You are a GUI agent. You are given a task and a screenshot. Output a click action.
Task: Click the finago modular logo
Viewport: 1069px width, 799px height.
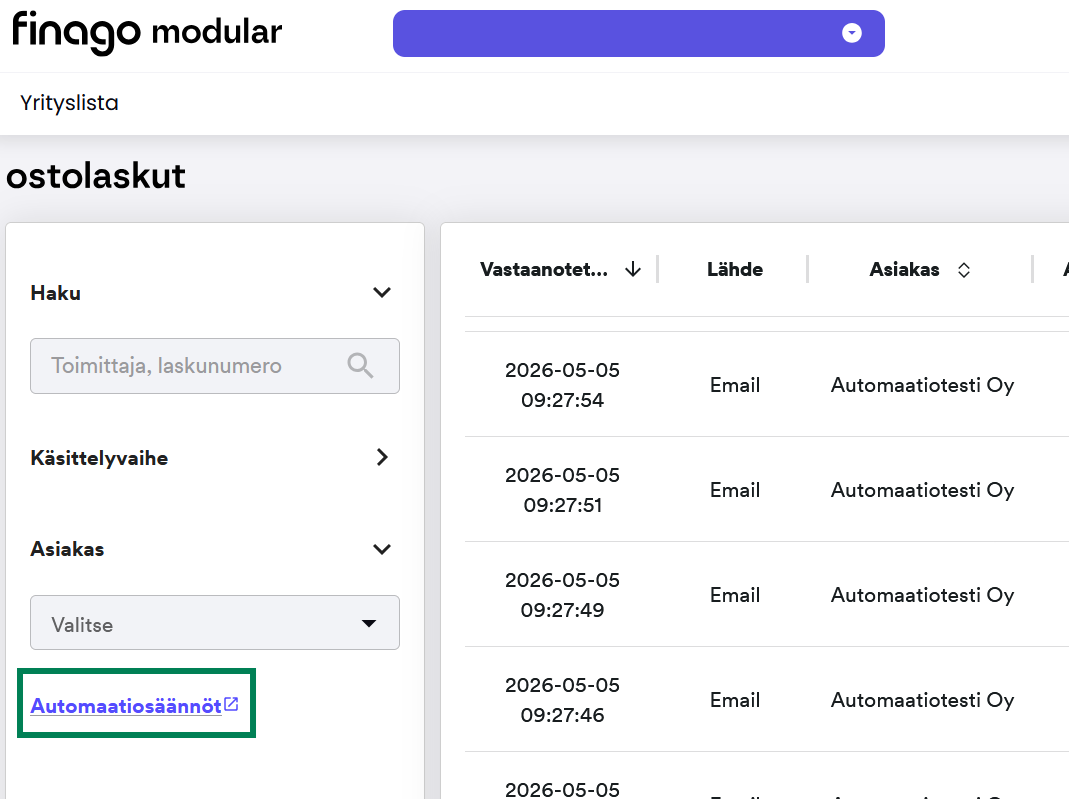point(147,33)
